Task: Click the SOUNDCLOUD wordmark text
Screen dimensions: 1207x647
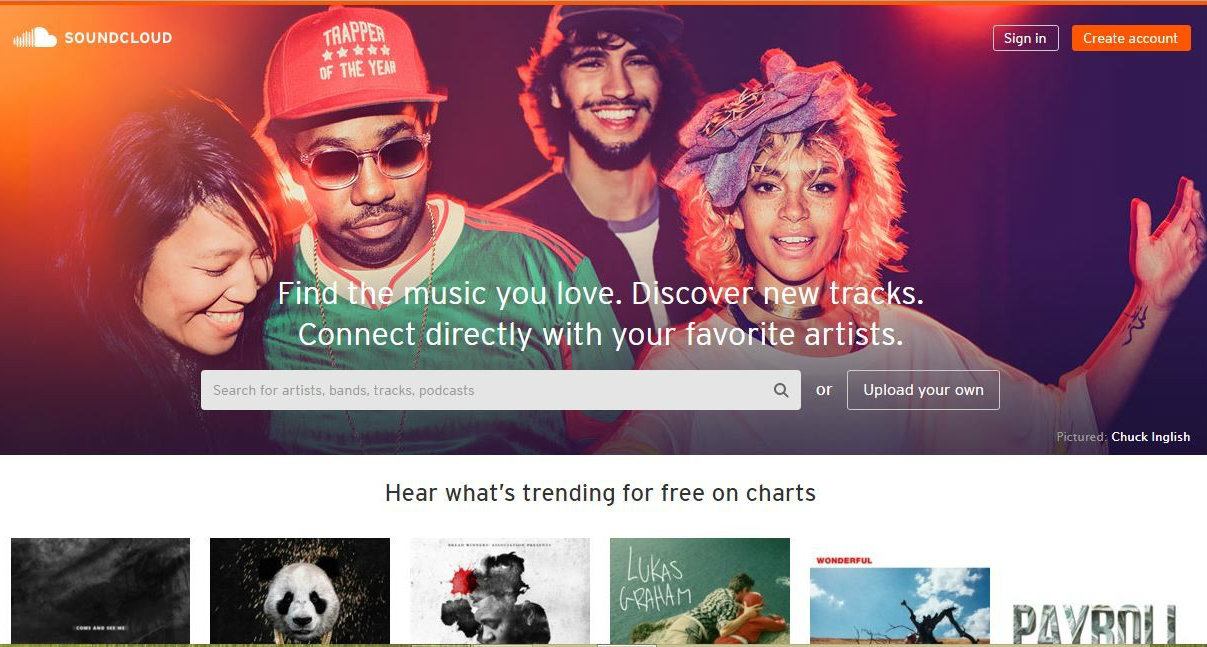Action: point(118,38)
